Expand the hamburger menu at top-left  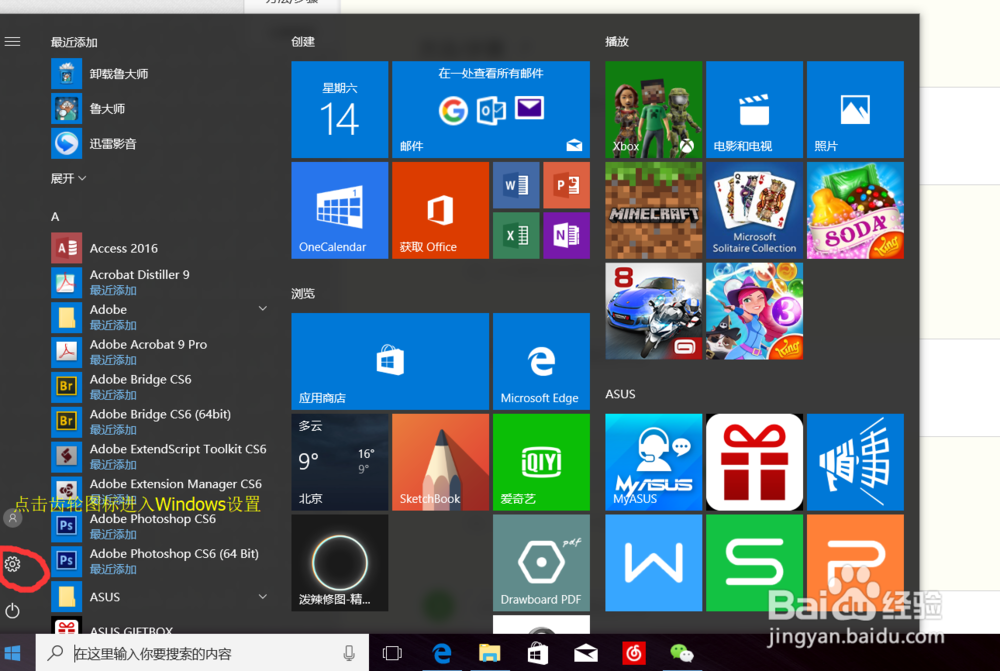(x=12, y=42)
